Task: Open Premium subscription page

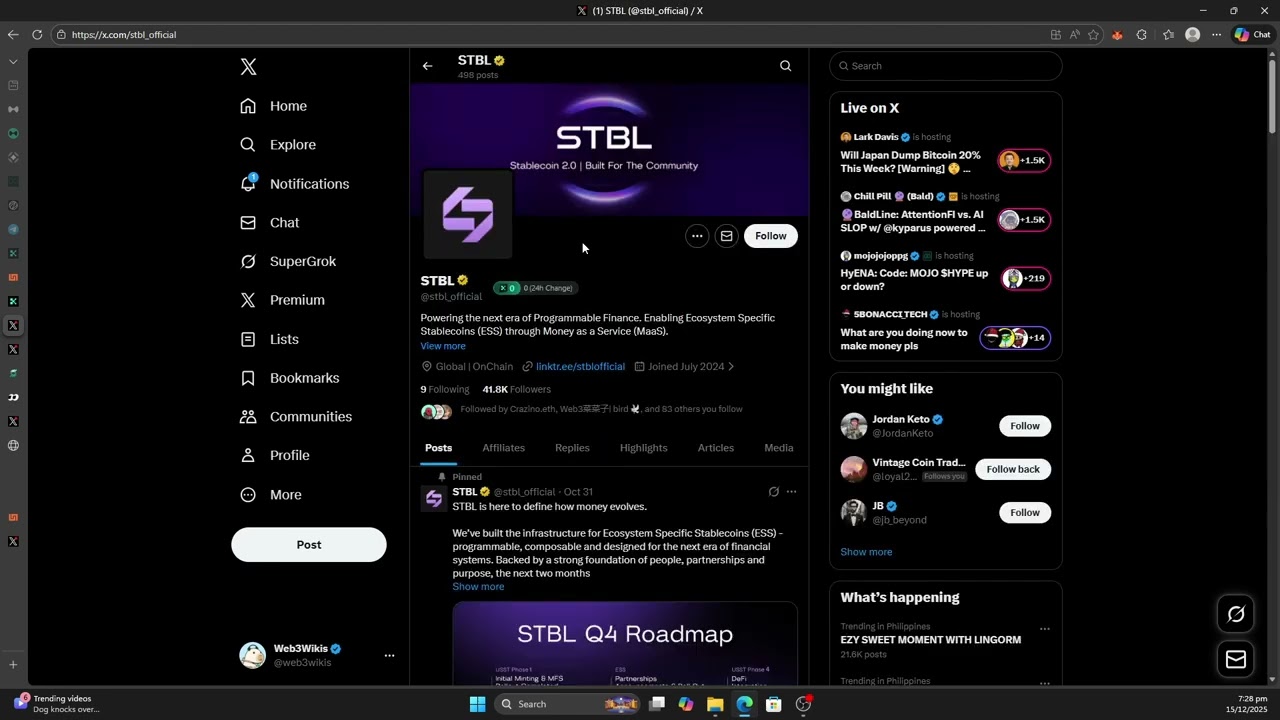Action: [x=283, y=300]
